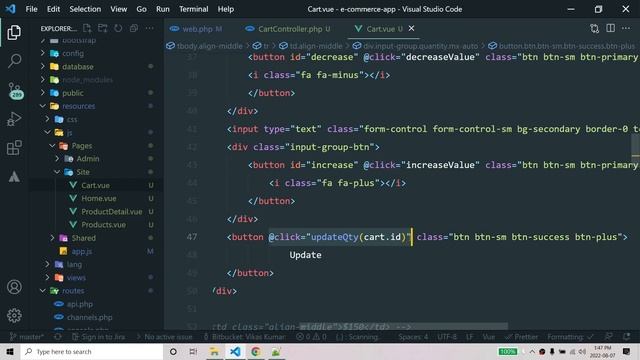Refresh the Explorer file tree
The image size is (640, 360).
(x=118, y=28)
